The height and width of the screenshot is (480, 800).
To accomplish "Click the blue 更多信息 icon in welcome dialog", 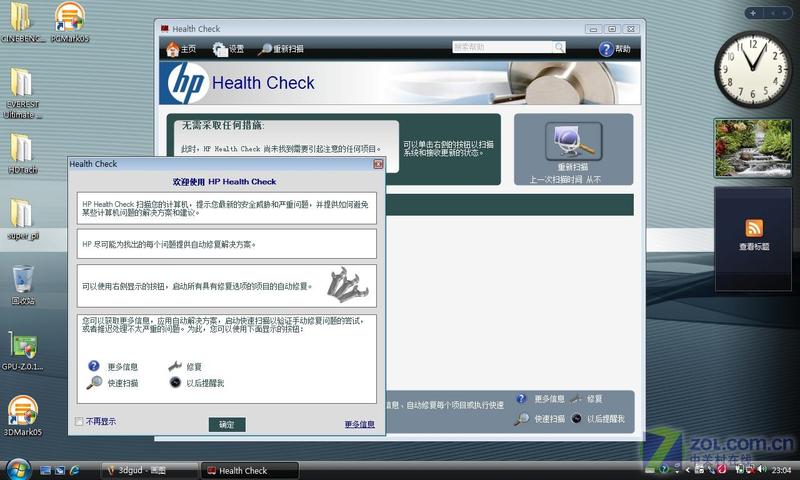I will [94, 366].
